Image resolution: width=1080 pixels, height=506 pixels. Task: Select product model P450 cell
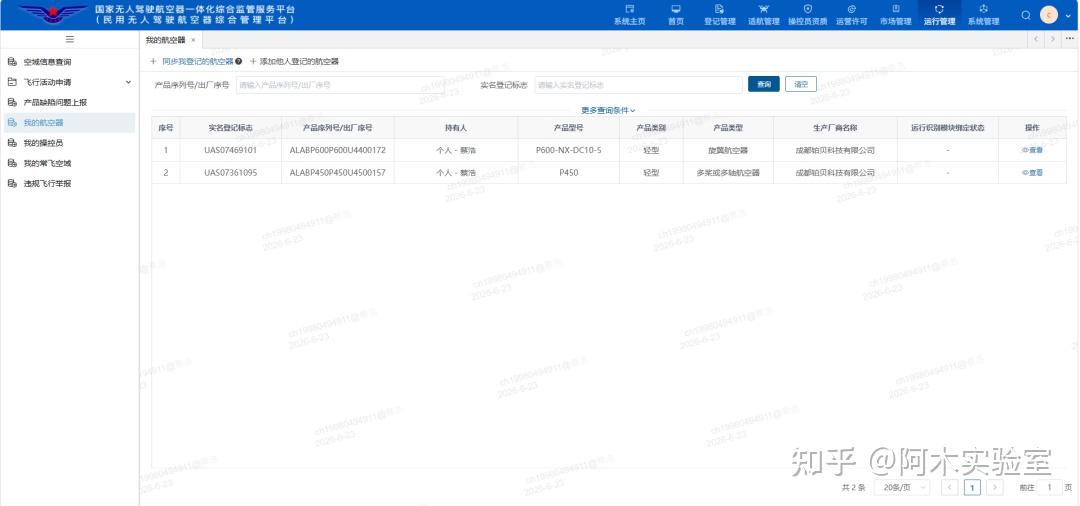click(568, 173)
